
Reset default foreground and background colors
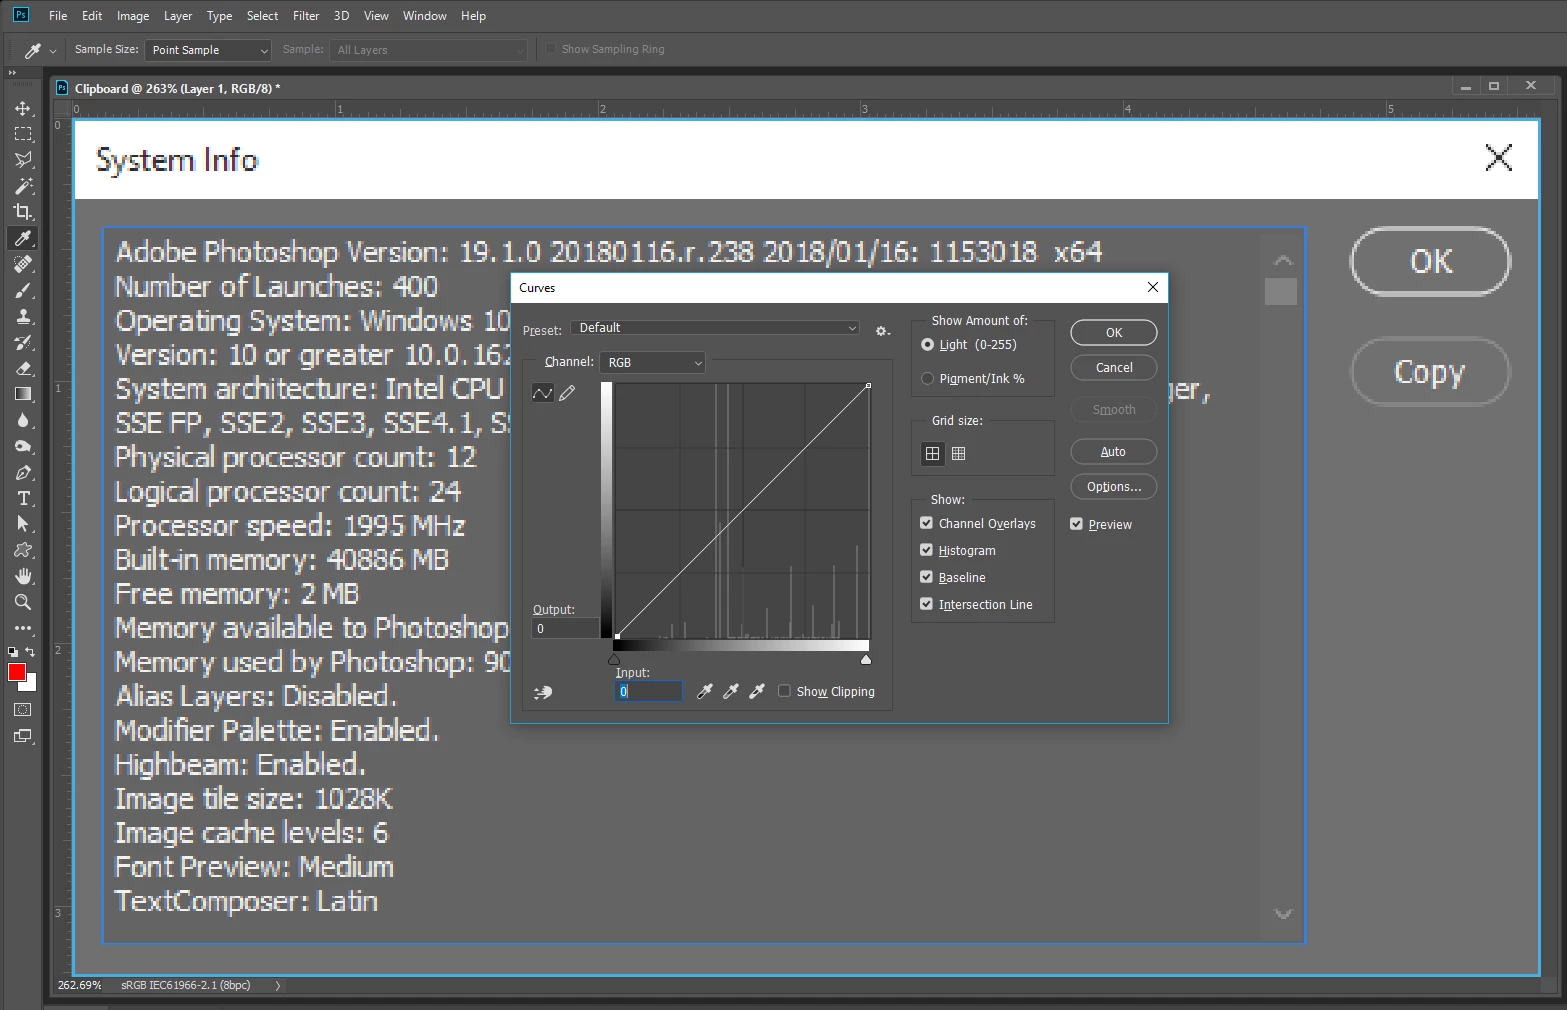[x=13, y=652]
